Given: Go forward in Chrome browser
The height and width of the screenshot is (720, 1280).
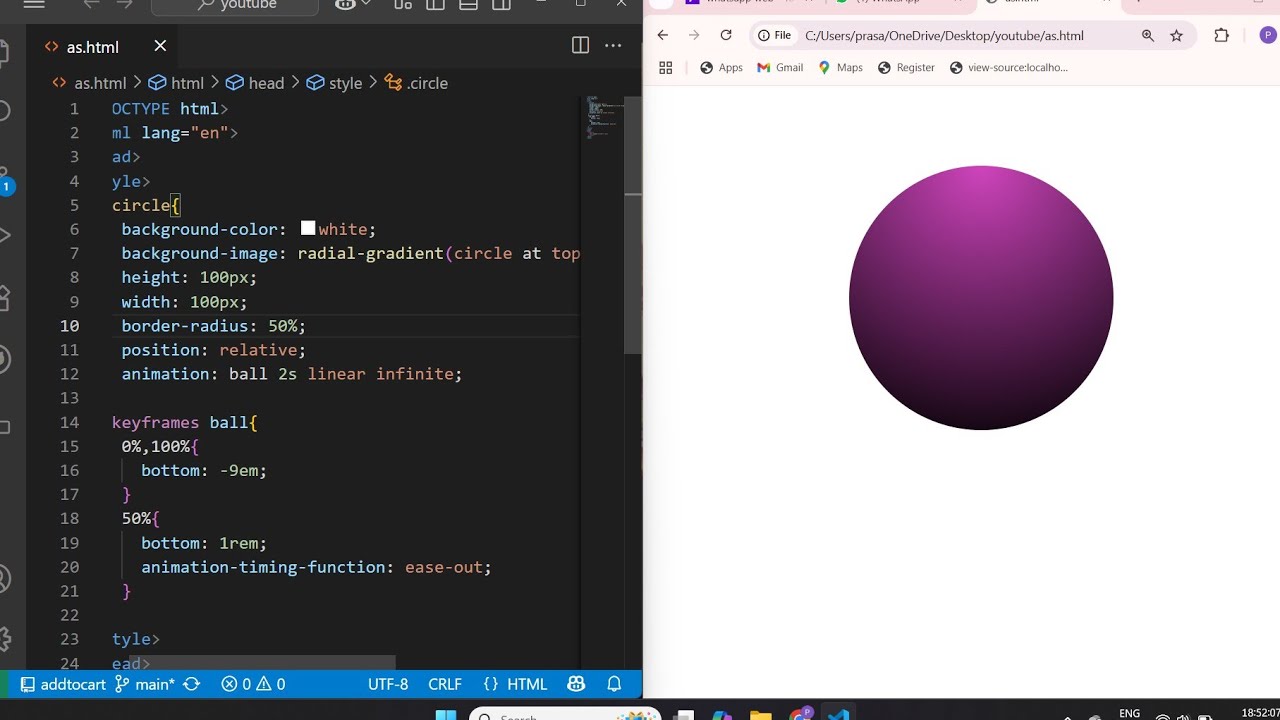Looking at the screenshot, I should pyautogui.click(x=694, y=35).
